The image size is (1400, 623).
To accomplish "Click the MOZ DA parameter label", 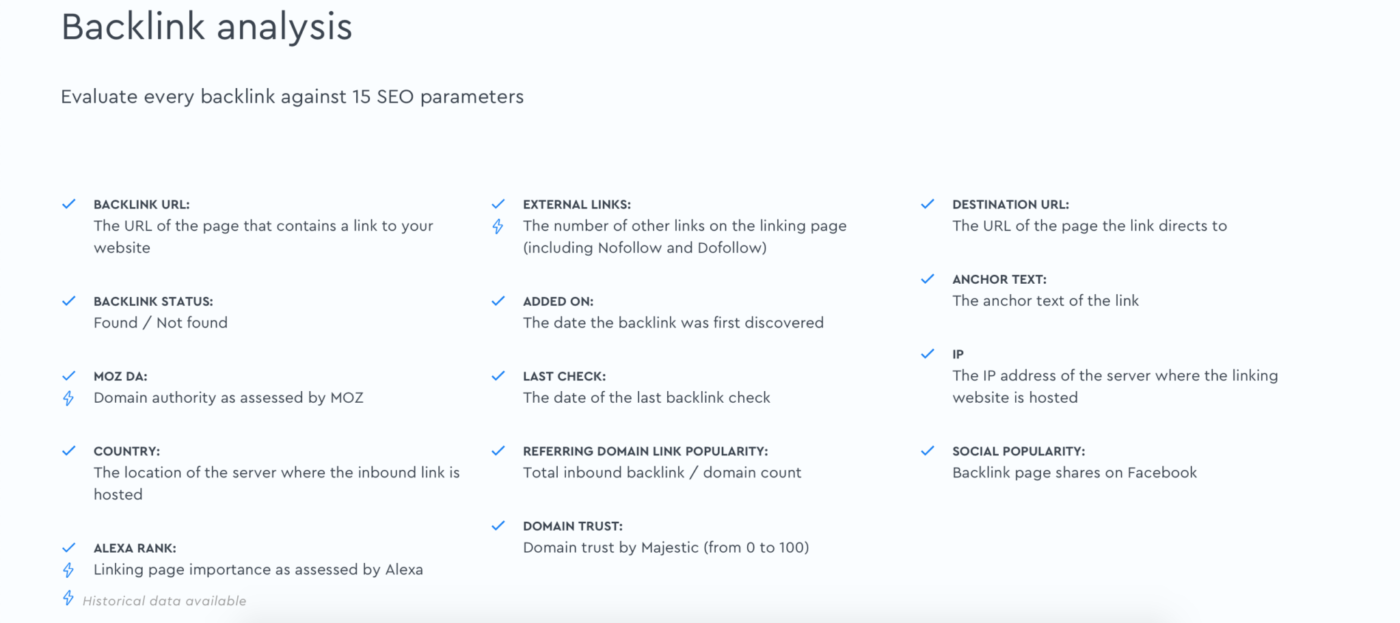I will point(120,377).
